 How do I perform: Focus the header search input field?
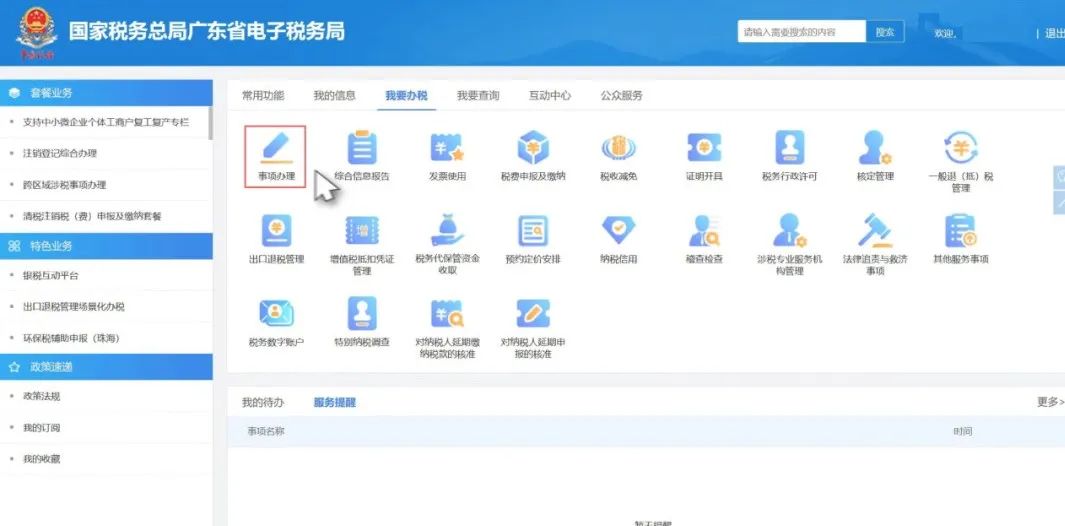point(801,31)
